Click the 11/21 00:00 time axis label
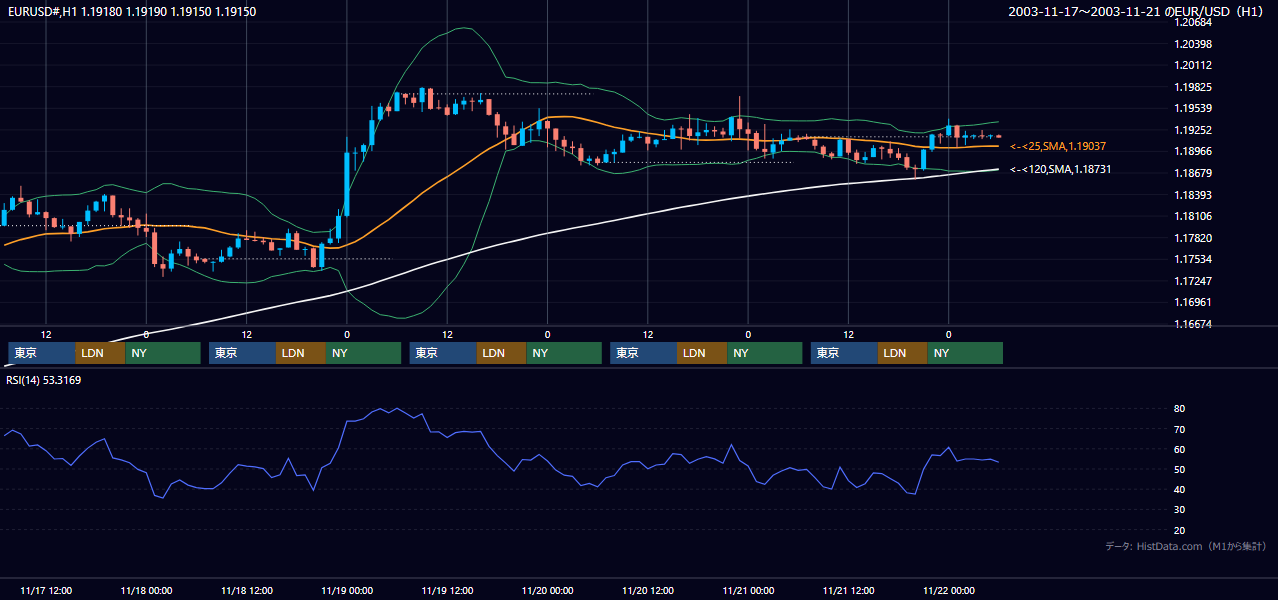The height and width of the screenshot is (600, 1278). (748, 591)
